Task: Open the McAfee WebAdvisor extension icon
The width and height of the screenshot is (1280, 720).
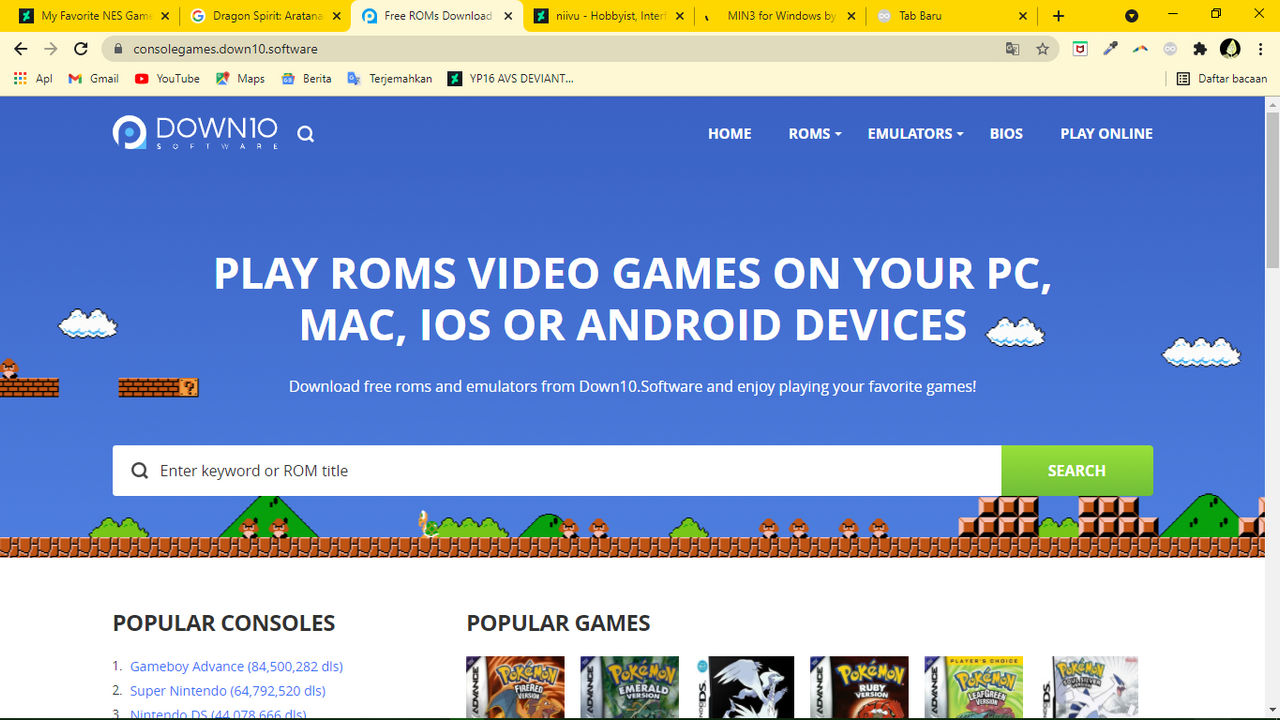Action: tap(1080, 48)
